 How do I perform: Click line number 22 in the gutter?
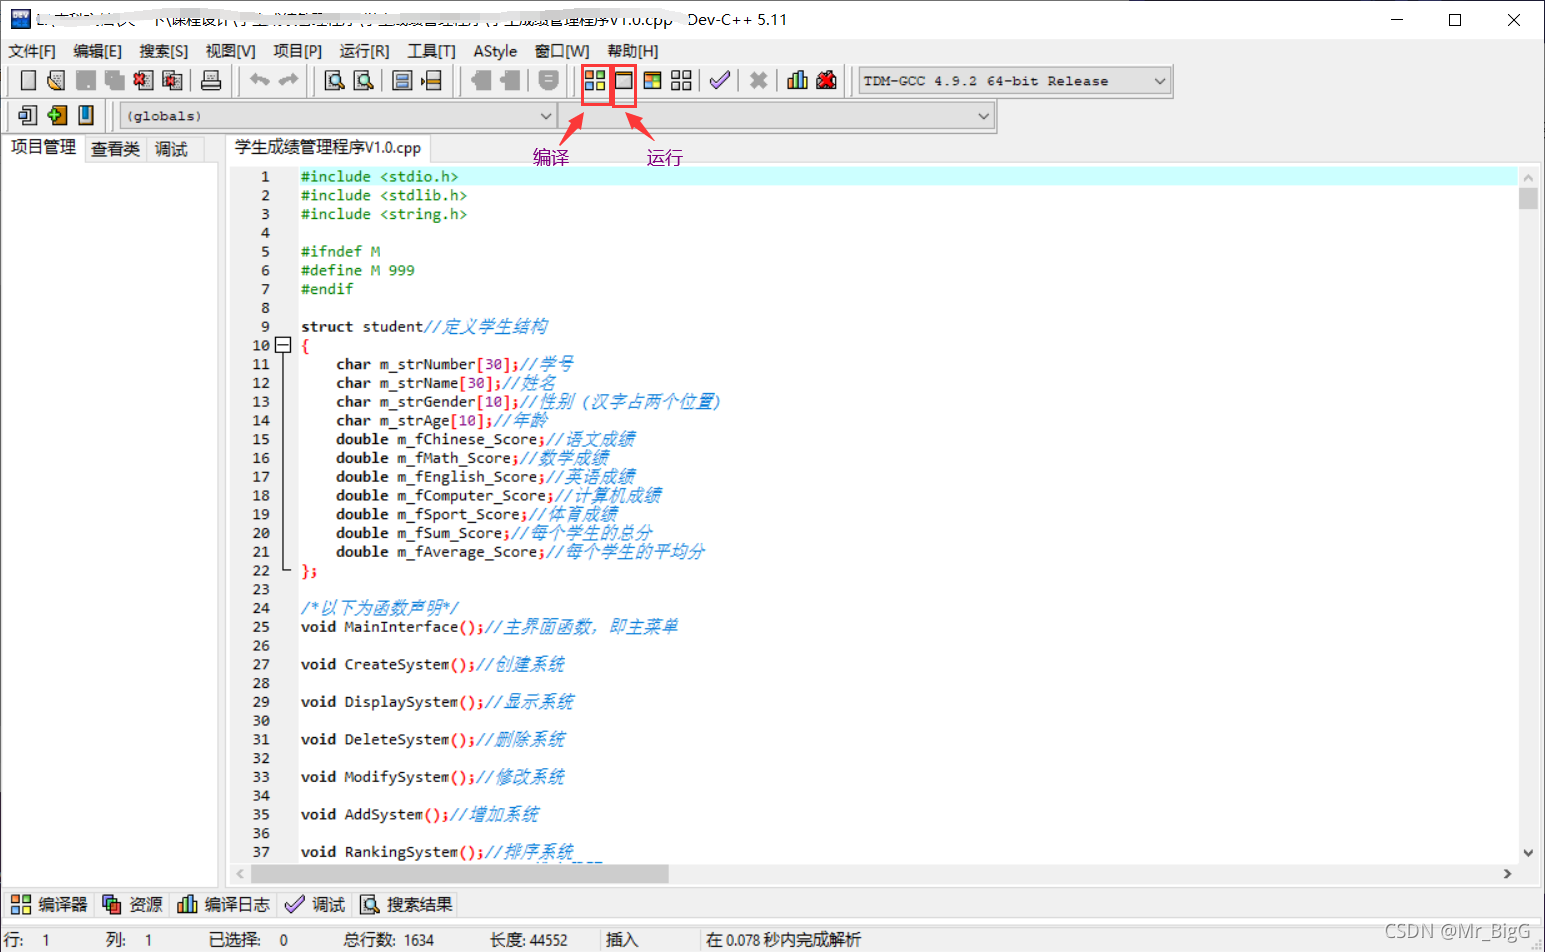tap(261, 571)
